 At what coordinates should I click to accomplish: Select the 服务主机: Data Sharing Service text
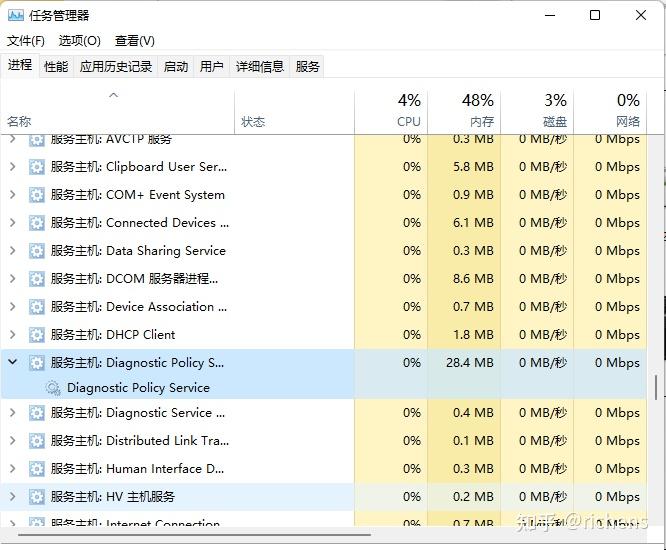pyautogui.click(x=138, y=251)
